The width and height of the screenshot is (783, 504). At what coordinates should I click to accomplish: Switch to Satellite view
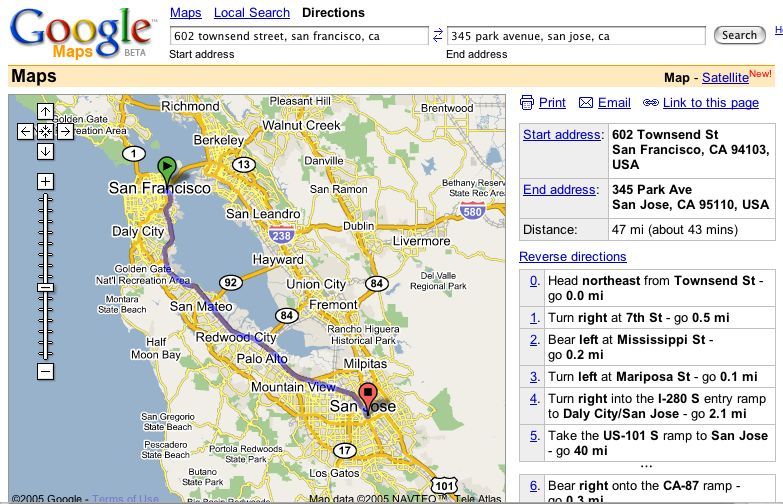click(724, 77)
